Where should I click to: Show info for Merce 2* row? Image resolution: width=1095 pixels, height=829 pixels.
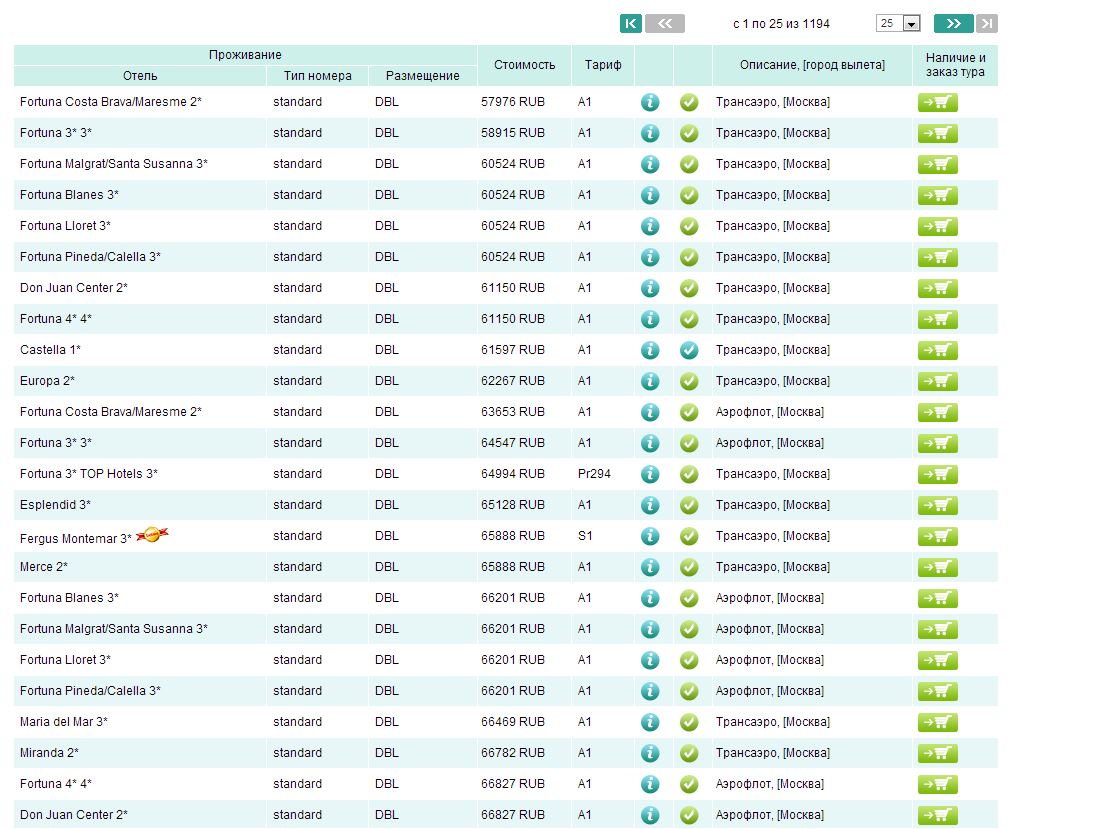click(x=650, y=567)
